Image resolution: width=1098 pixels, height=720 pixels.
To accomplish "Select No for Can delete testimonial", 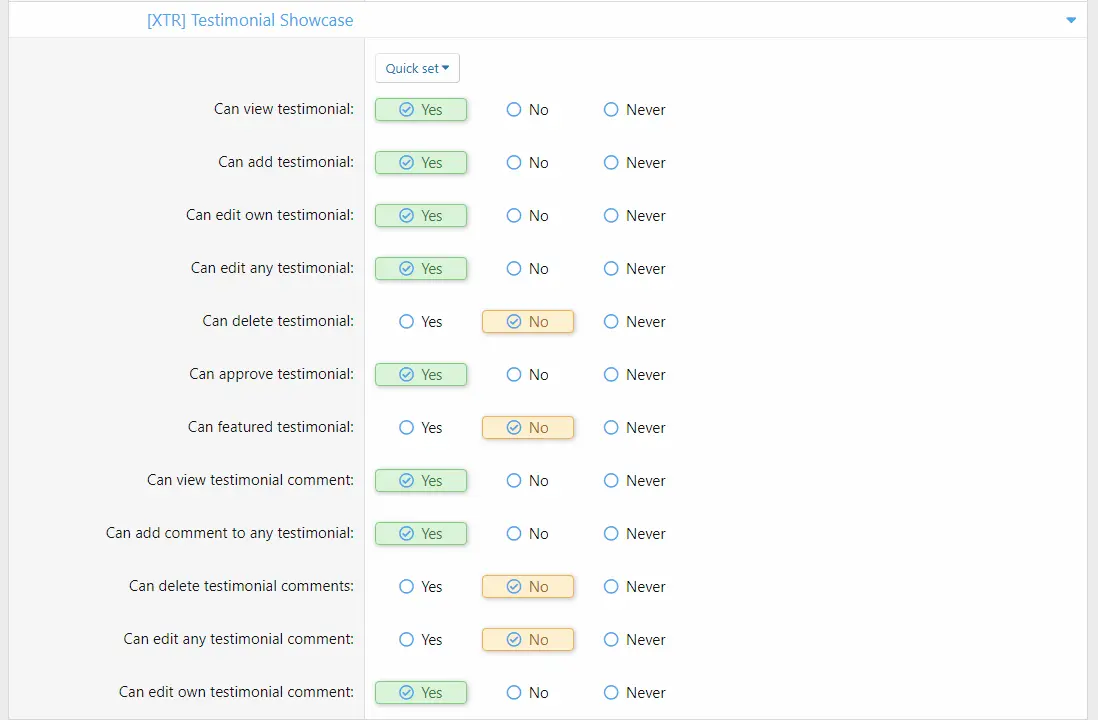I will coord(527,321).
